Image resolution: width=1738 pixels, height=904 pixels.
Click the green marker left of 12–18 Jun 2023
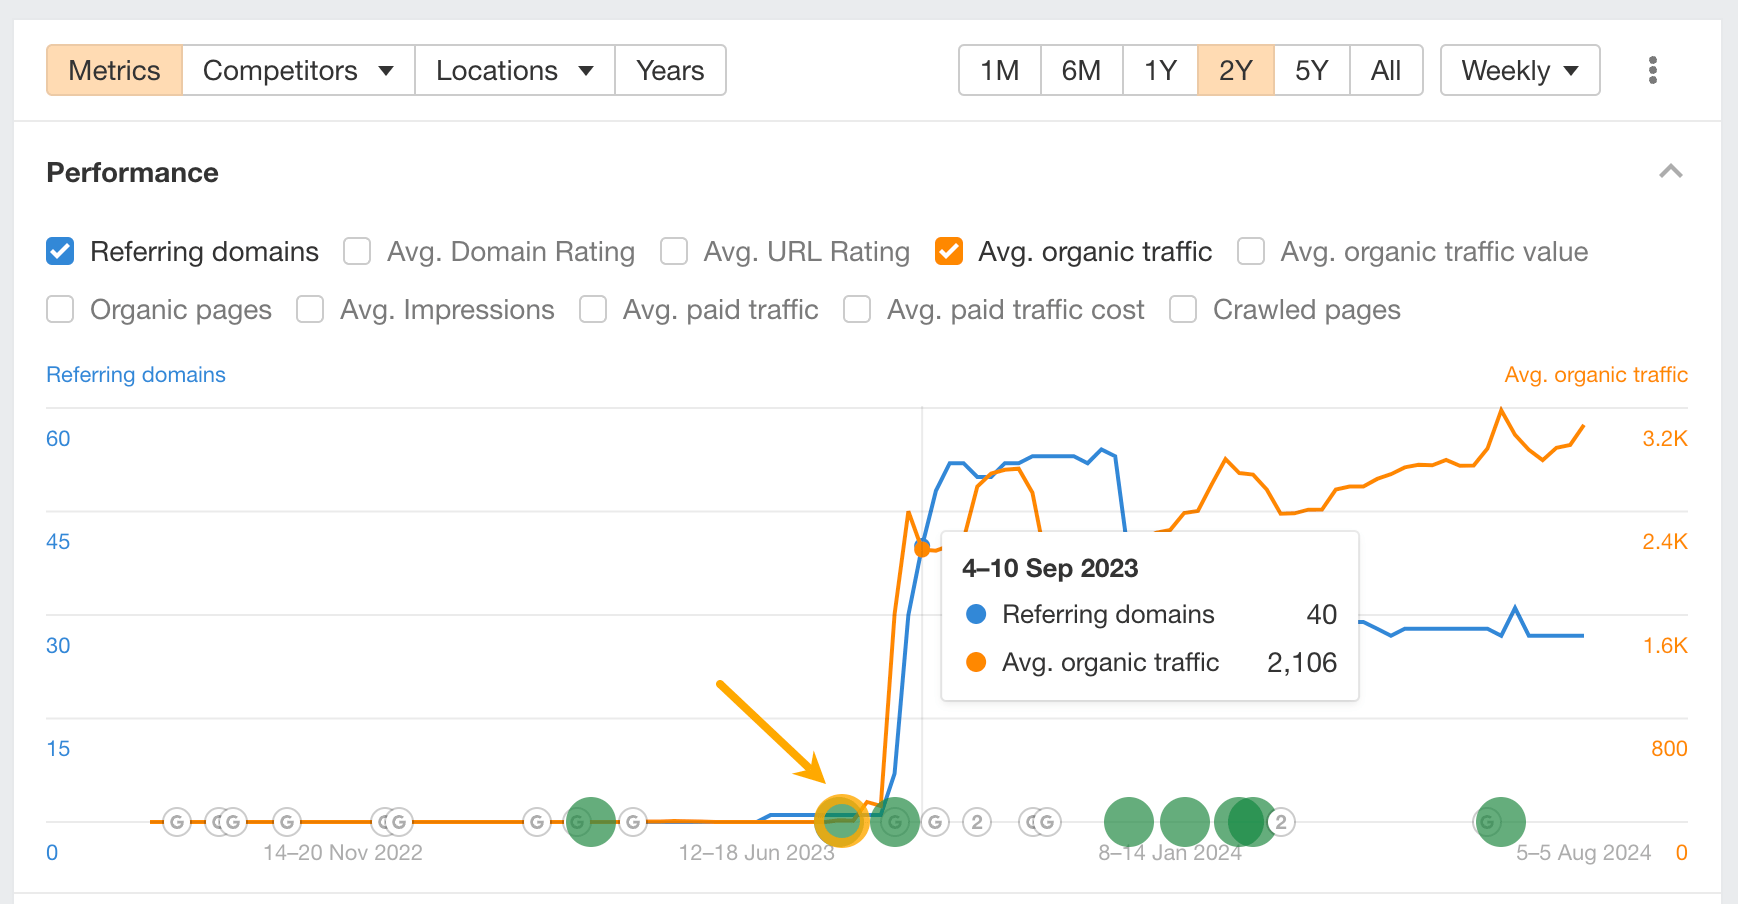(590, 822)
